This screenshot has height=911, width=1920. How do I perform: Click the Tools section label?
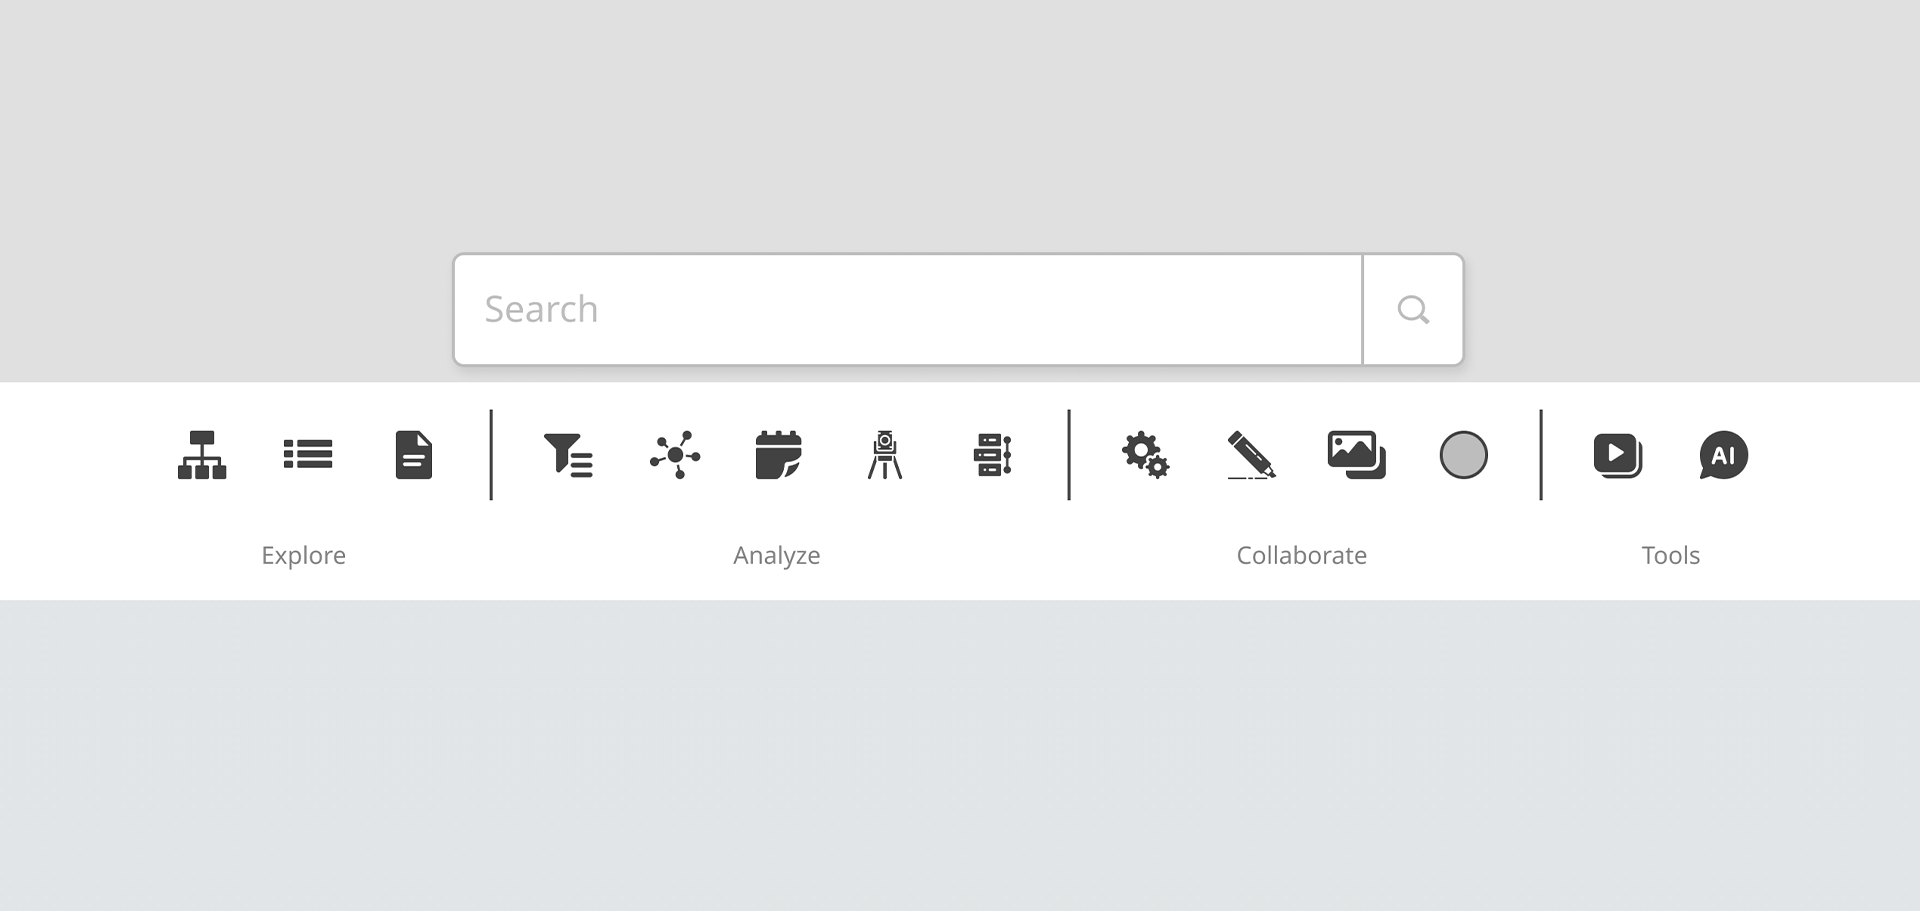click(x=1671, y=555)
